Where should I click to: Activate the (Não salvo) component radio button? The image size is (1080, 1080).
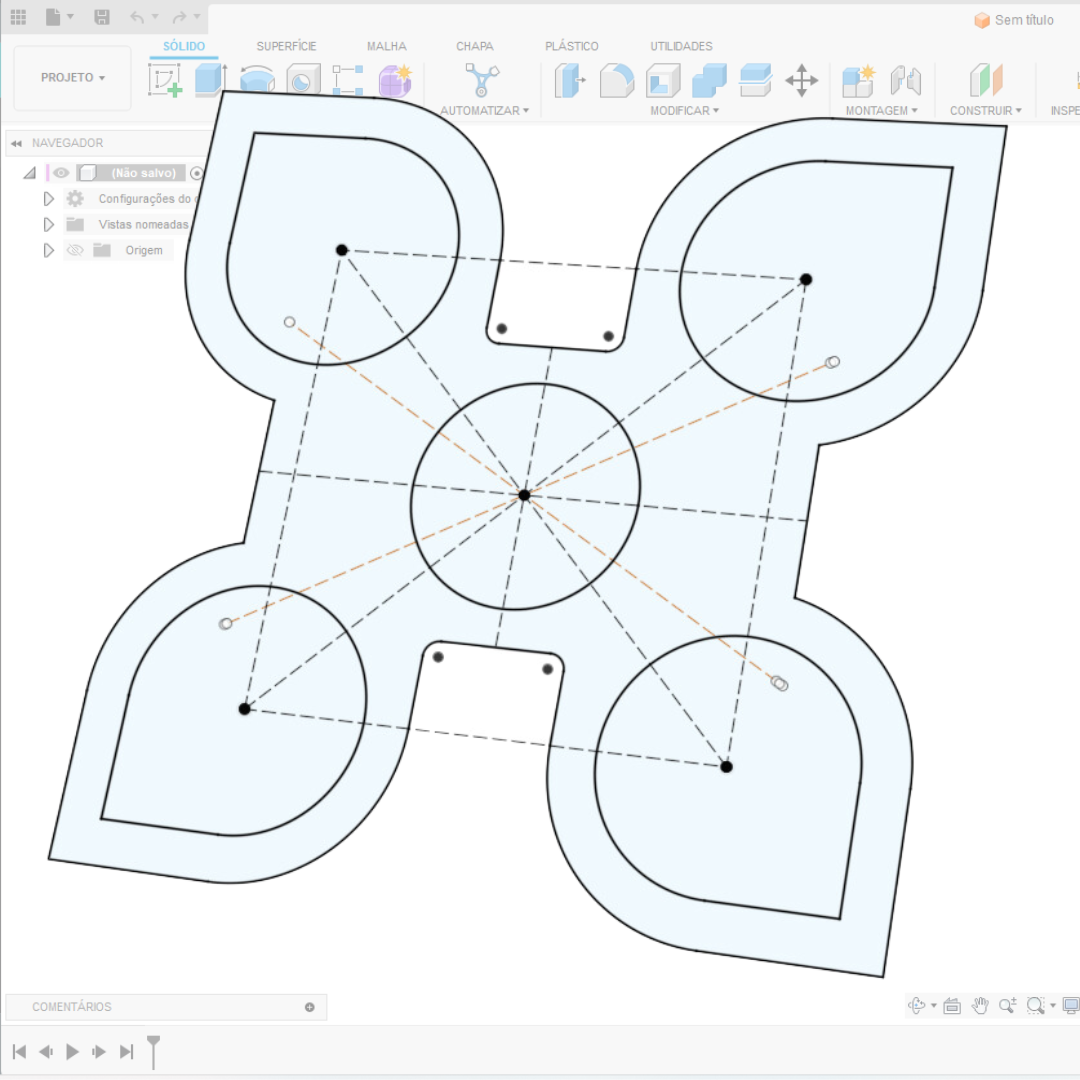(x=196, y=173)
